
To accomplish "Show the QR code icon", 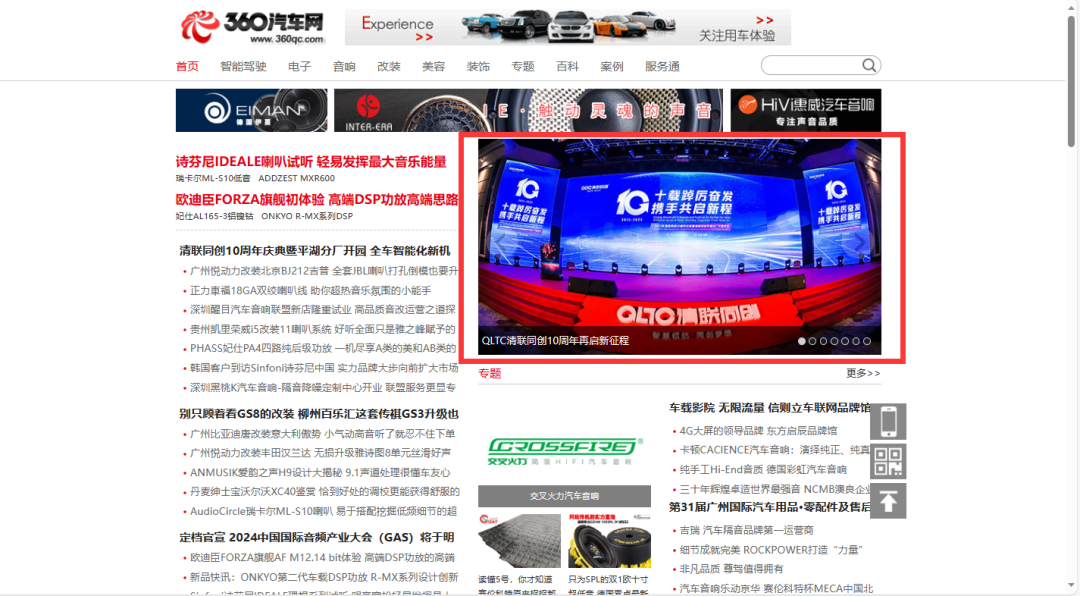I will click(x=888, y=461).
